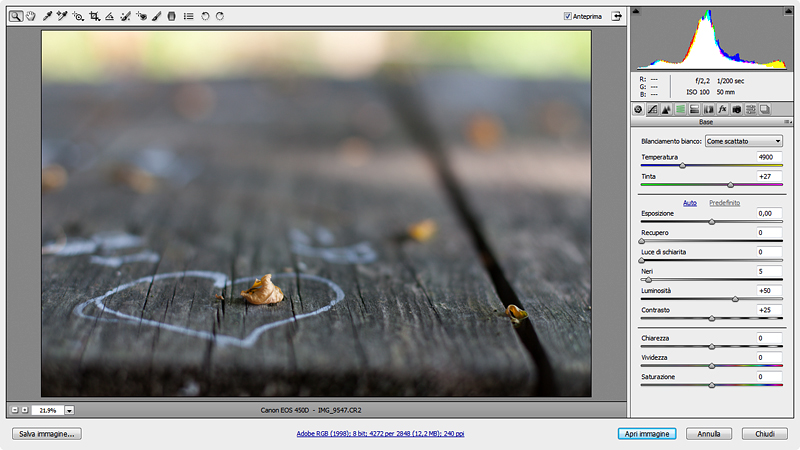Select the Hand tool
The height and width of the screenshot is (450, 800).
[x=31, y=17]
